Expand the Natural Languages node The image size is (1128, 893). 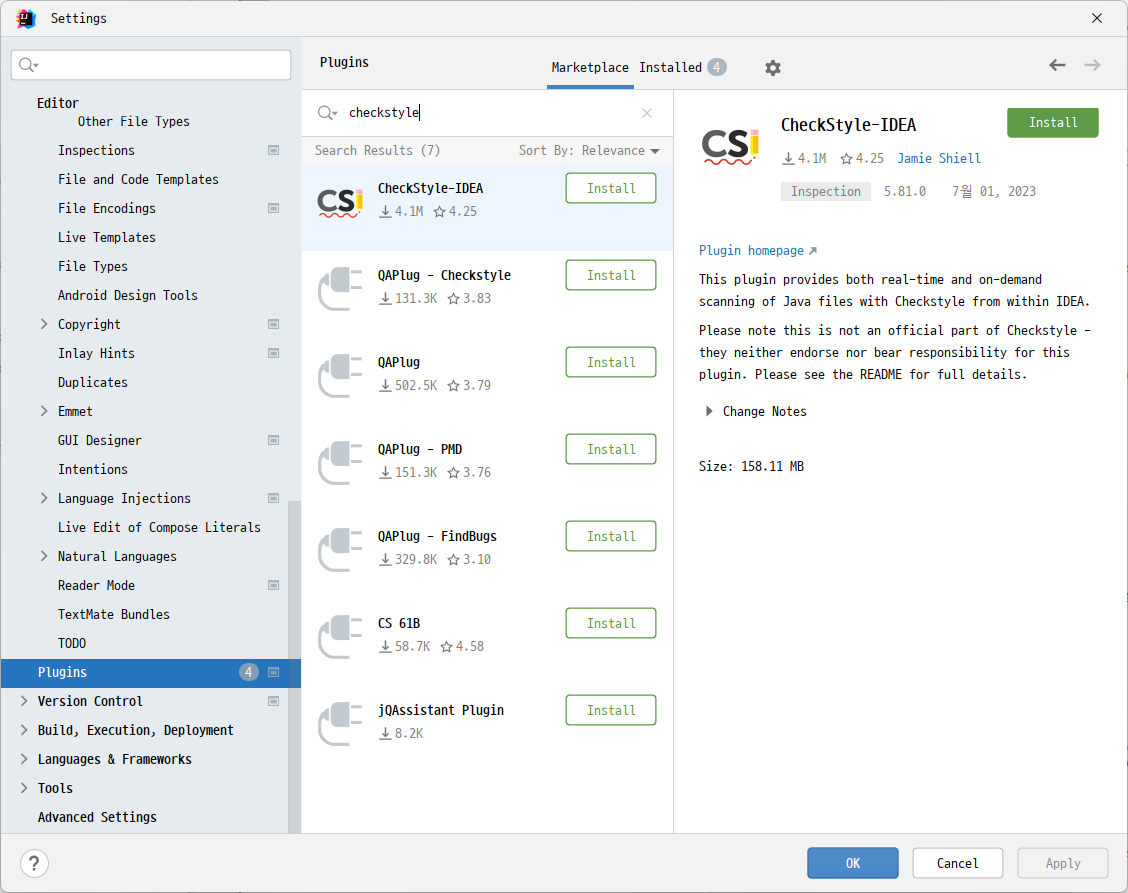coord(44,556)
